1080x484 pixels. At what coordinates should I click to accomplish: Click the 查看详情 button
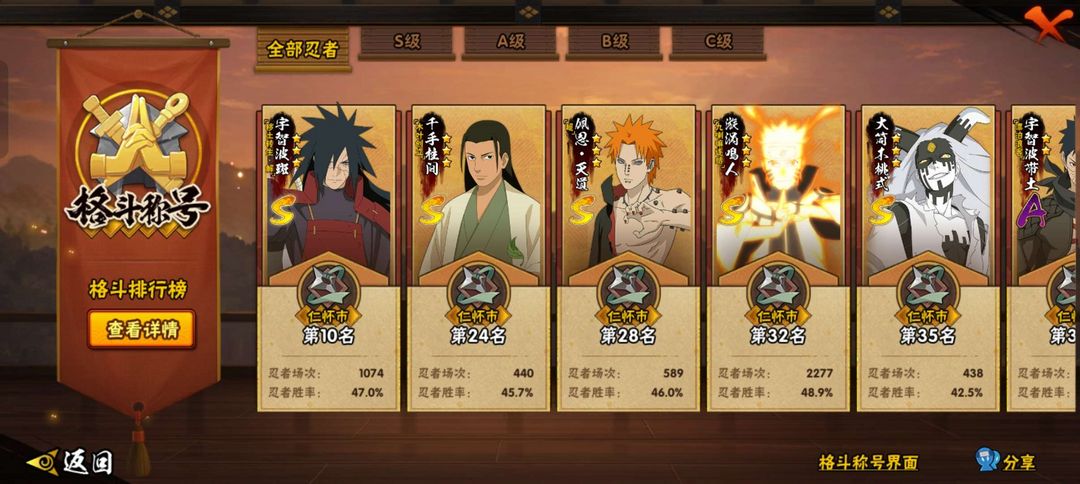[x=142, y=330]
